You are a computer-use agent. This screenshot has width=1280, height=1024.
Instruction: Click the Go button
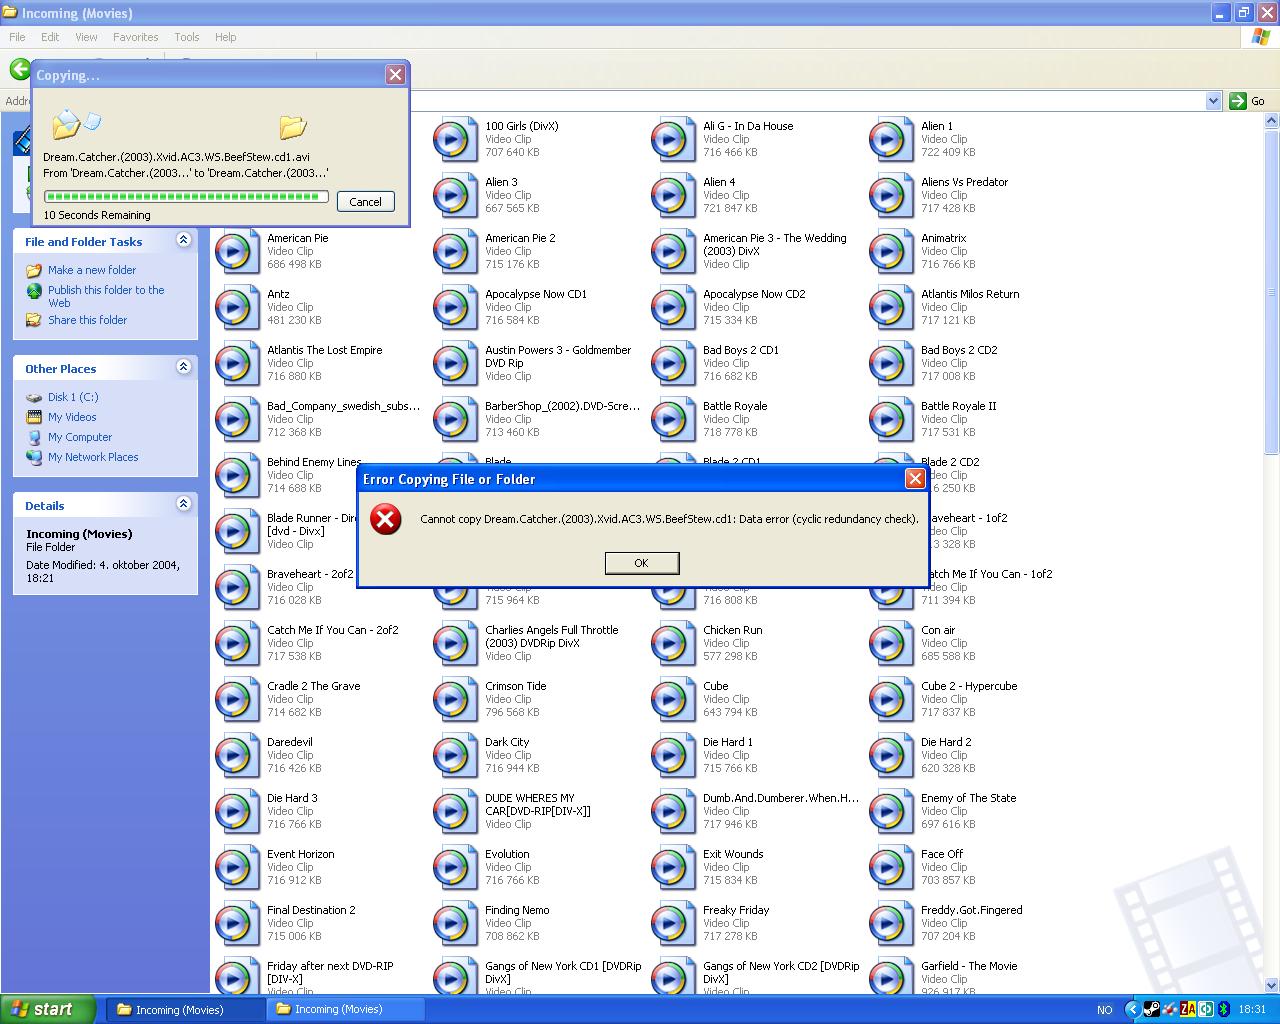pos(1247,101)
